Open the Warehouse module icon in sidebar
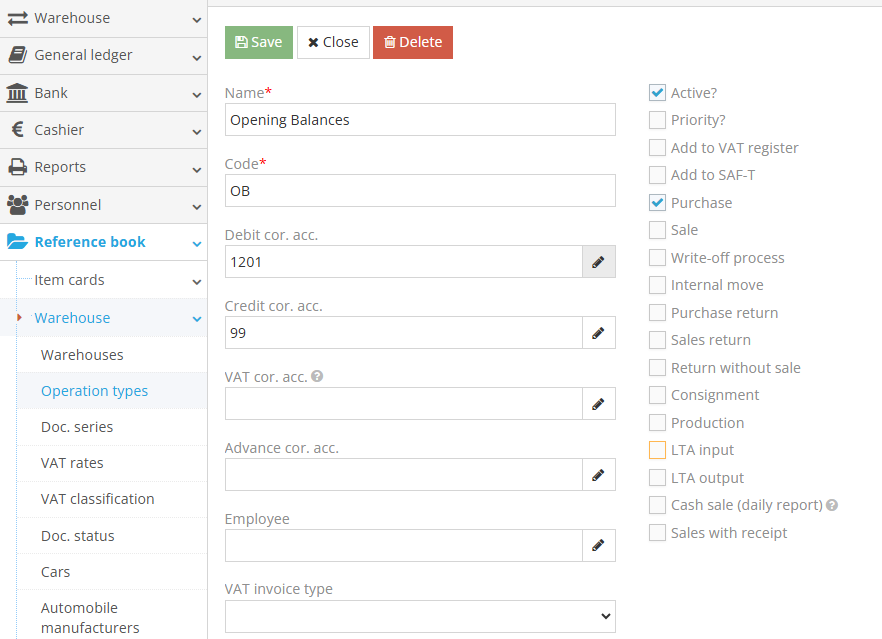882x639 pixels. coord(17,17)
